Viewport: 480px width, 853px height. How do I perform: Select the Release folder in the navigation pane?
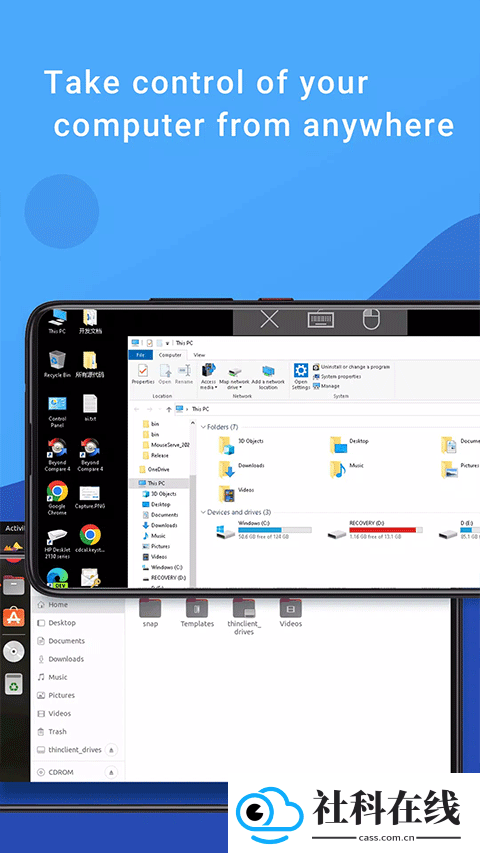156,455
